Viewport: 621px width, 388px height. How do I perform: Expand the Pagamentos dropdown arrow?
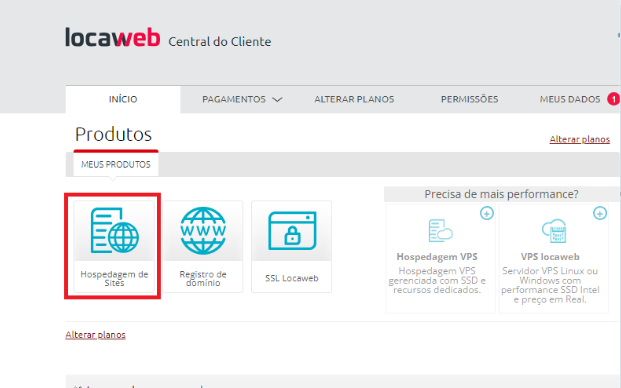tap(277, 99)
